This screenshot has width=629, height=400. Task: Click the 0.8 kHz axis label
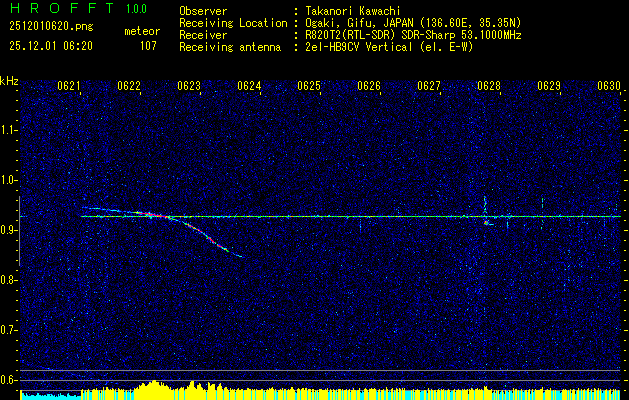pos(9,280)
